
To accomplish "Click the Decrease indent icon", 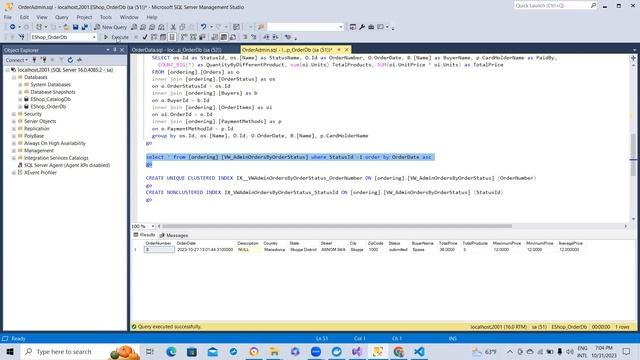I will click(x=266, y=37).
